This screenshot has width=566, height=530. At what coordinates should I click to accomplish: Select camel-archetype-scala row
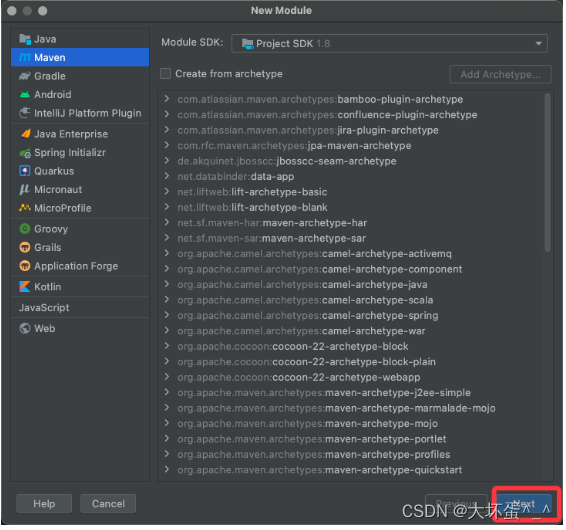click(x=351, y=300)
